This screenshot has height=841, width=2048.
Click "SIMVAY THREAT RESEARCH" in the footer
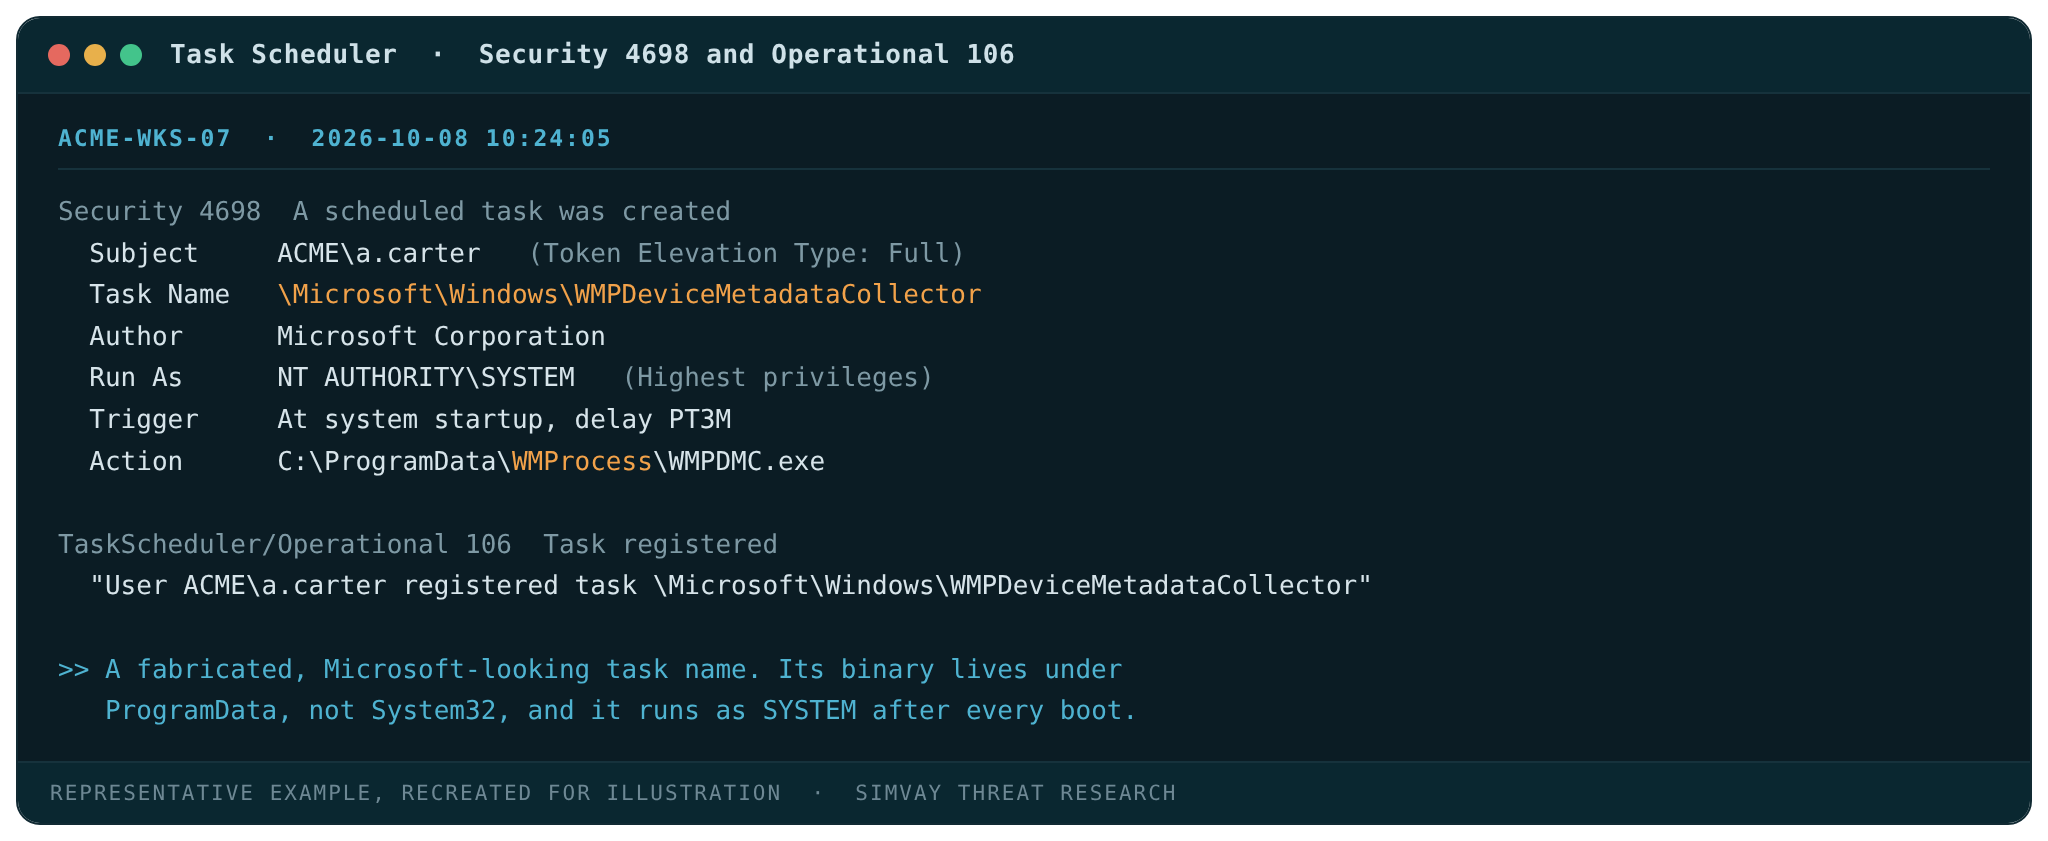coord(1015,793)
